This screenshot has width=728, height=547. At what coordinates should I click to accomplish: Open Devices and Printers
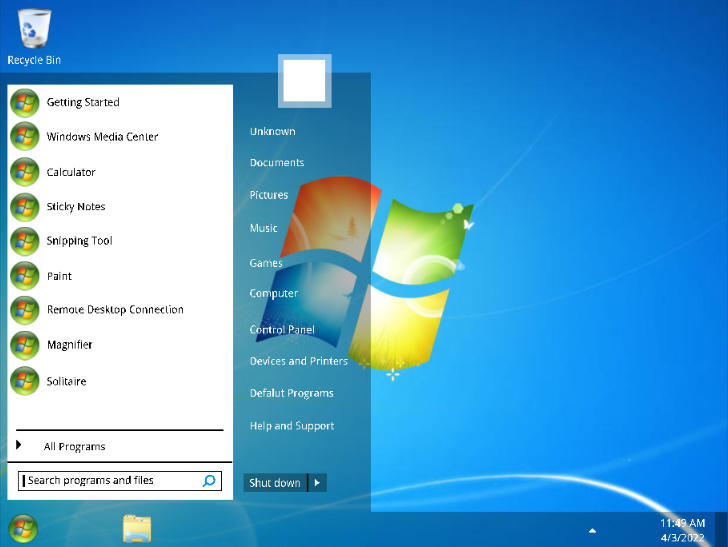[x=299, y=361]
